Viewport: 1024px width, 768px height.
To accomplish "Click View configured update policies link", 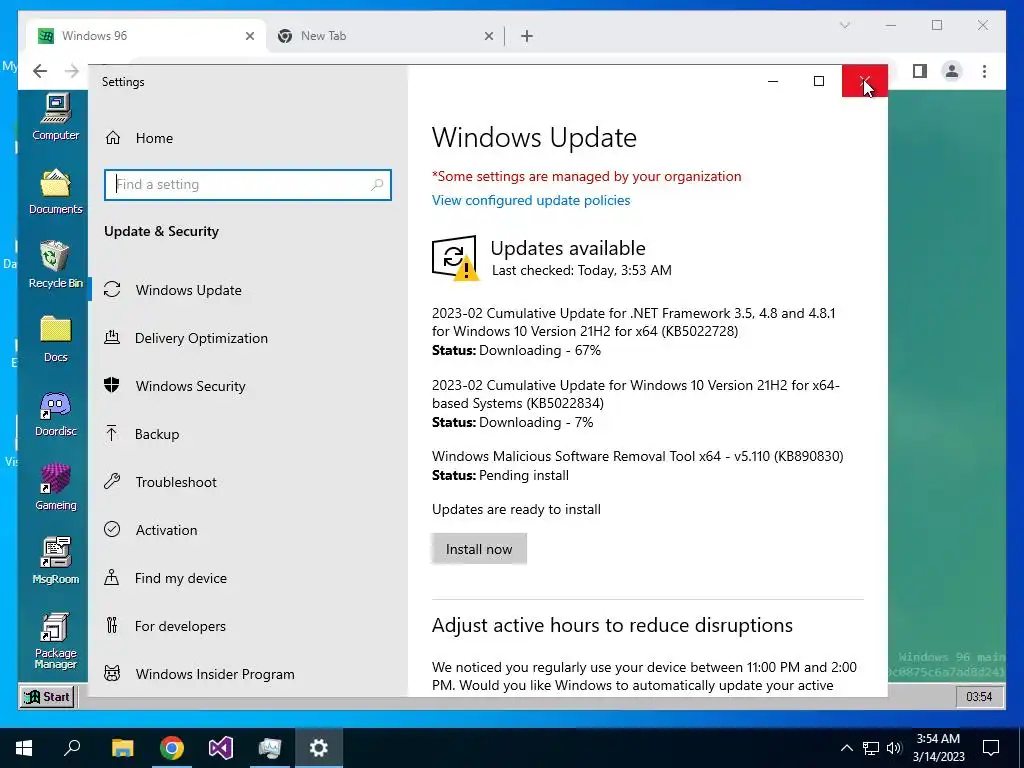I will coord(531,200).
